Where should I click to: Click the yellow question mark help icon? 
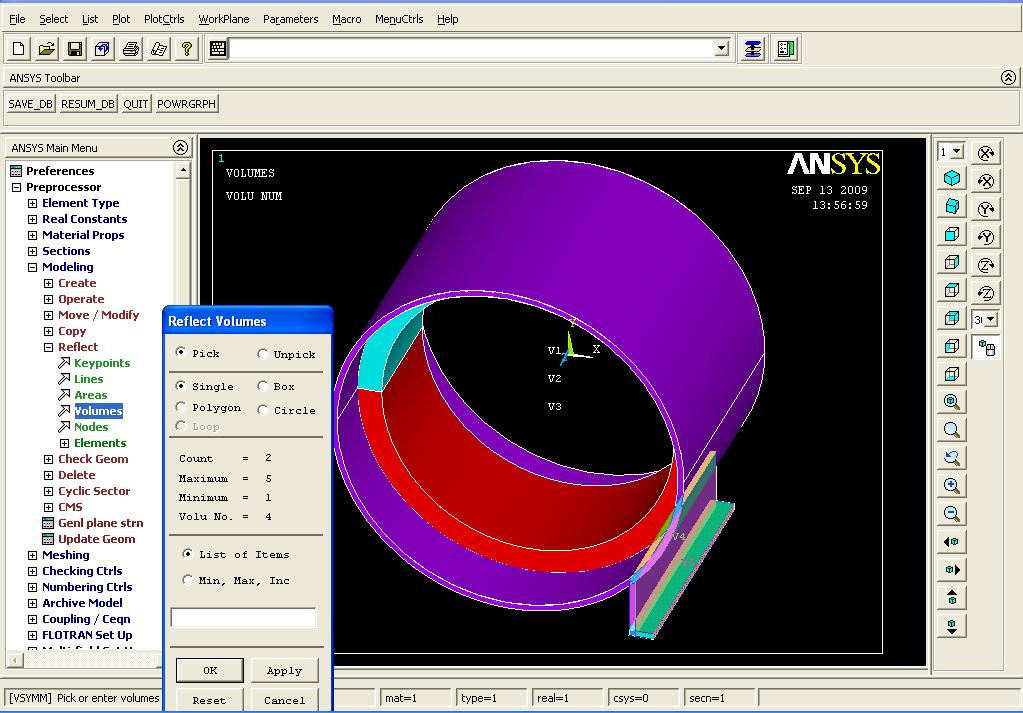tap(187, 49)
